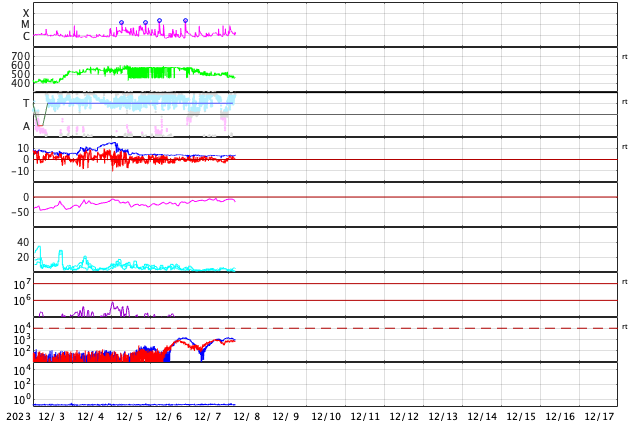Image resolution: width=634 pixels, height=424 pixels.
Task: Click the 10^6 axis value
Action: point(22,301)
